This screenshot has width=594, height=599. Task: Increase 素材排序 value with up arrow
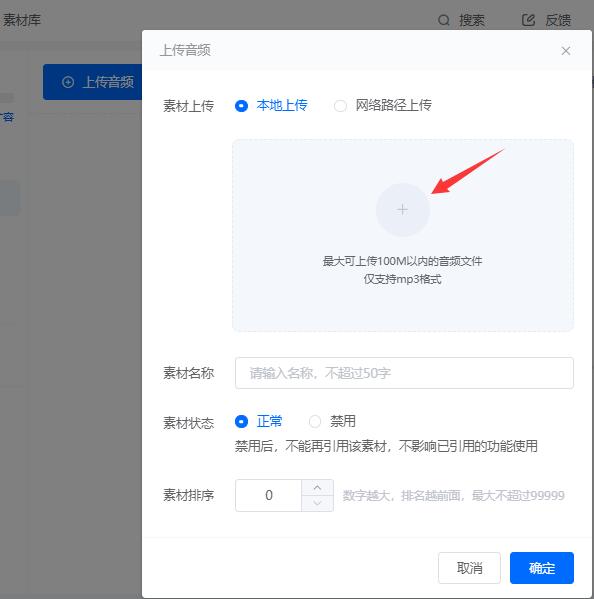coord(317,488)
